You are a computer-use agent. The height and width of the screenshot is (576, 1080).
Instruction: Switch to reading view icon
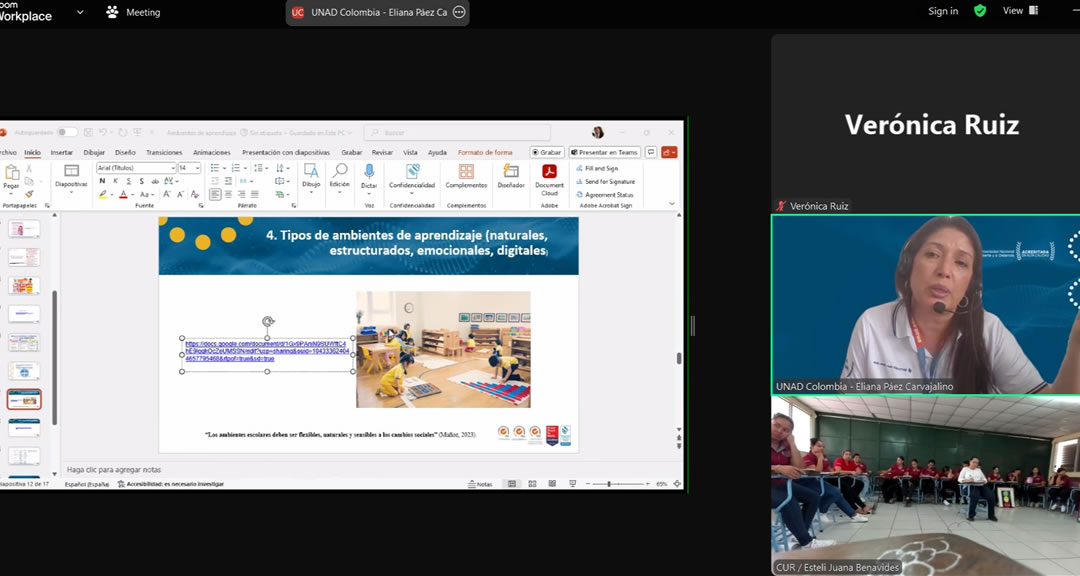[x=552, y=484]
